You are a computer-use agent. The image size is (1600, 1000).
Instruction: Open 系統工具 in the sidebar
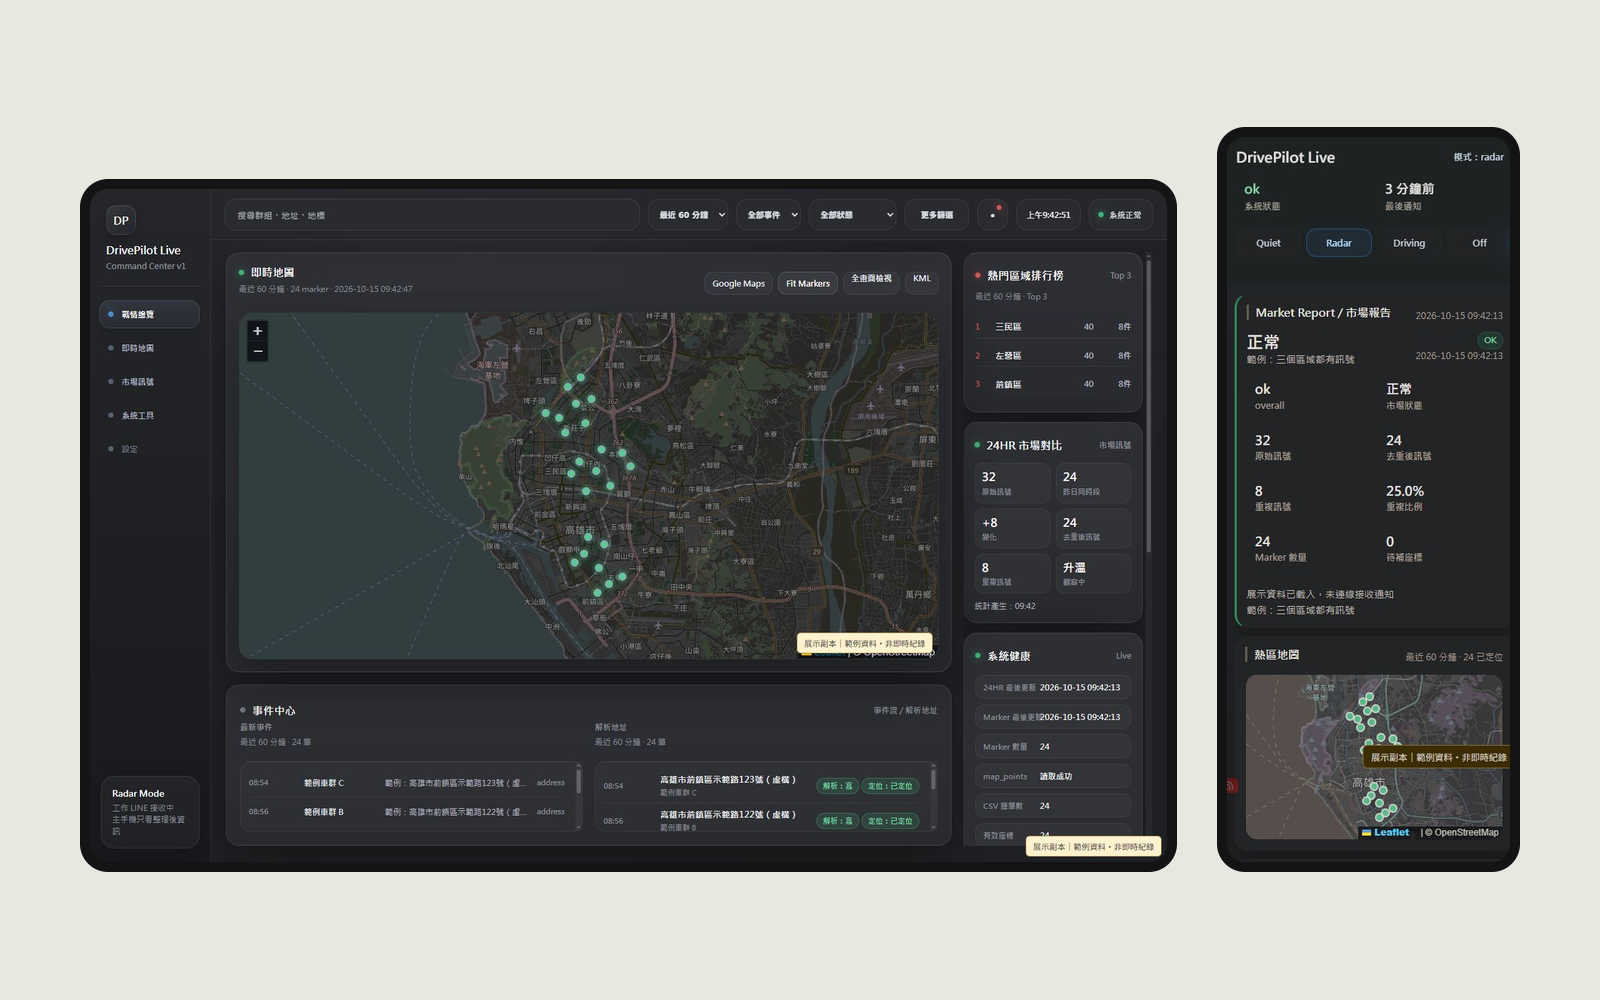[x=149, y=415]
